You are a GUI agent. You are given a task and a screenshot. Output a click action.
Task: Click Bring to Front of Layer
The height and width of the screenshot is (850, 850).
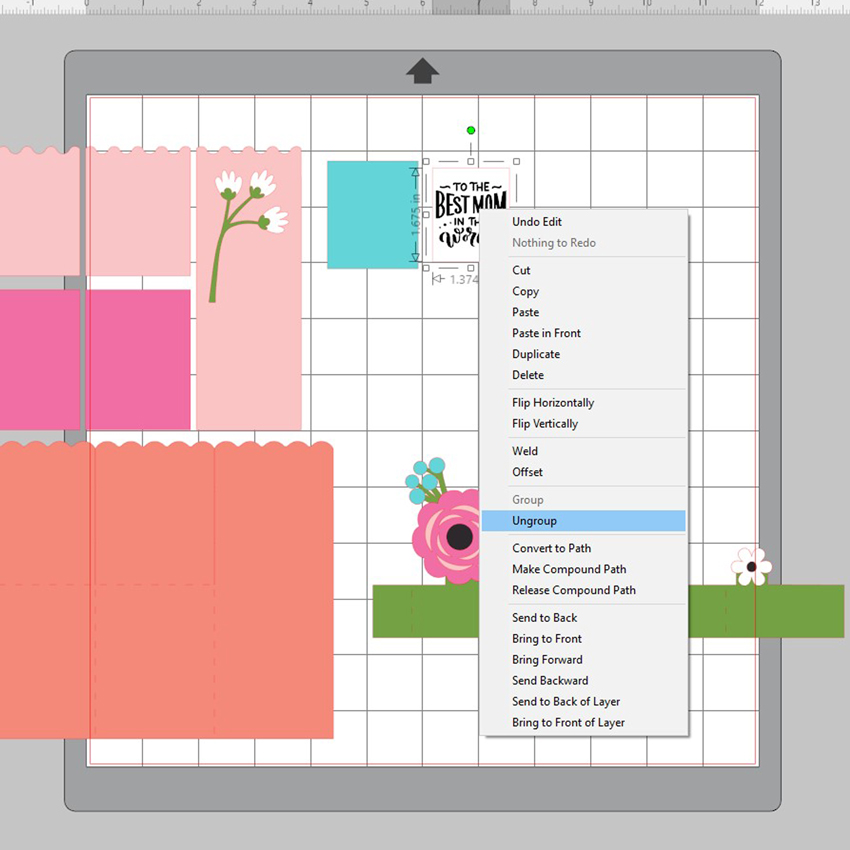(x=568, y=723)
